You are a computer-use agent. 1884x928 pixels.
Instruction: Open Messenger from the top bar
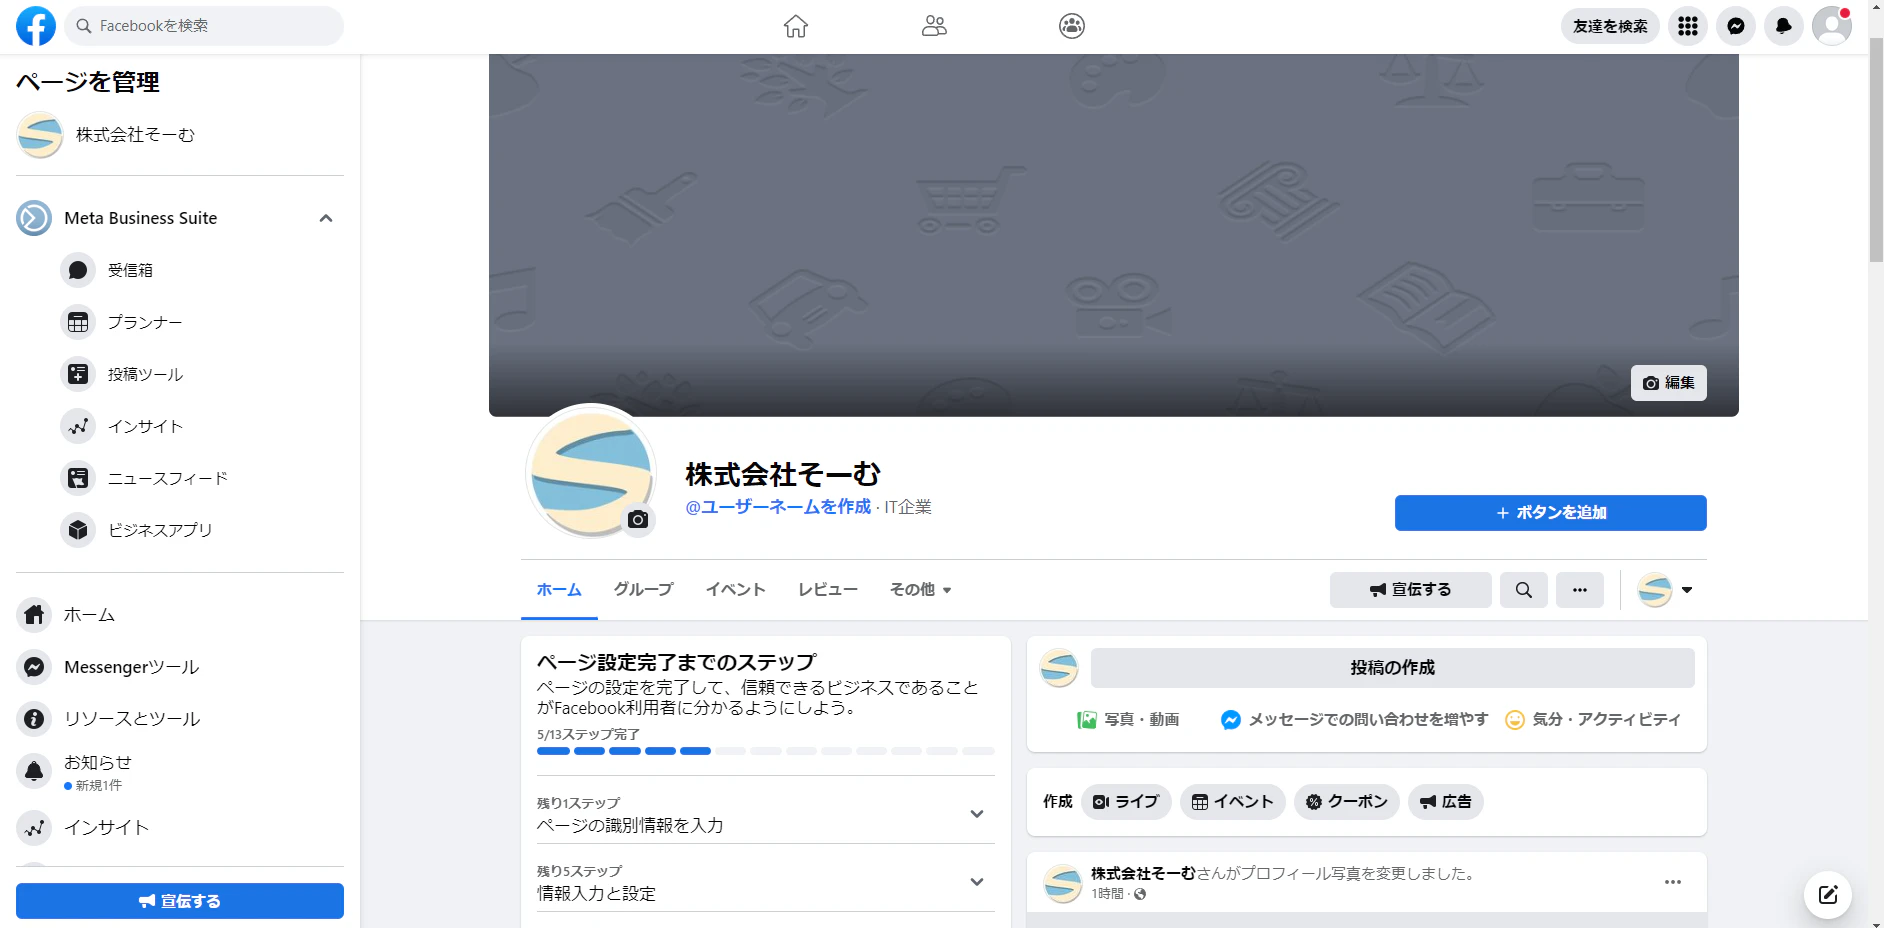click(x=1735, y=25)
